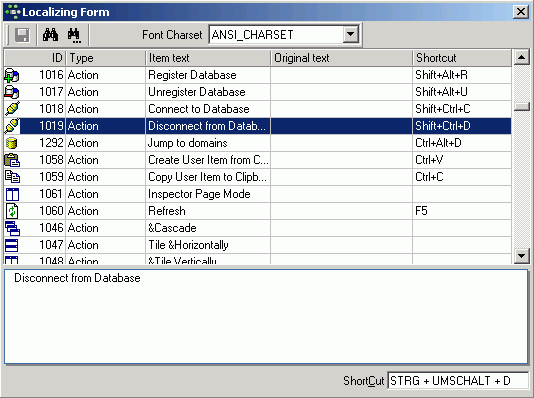This screenshot has height=398, width=534.
Task: Click the Jump to domains cylinder icon
Action: coord(12,143)
